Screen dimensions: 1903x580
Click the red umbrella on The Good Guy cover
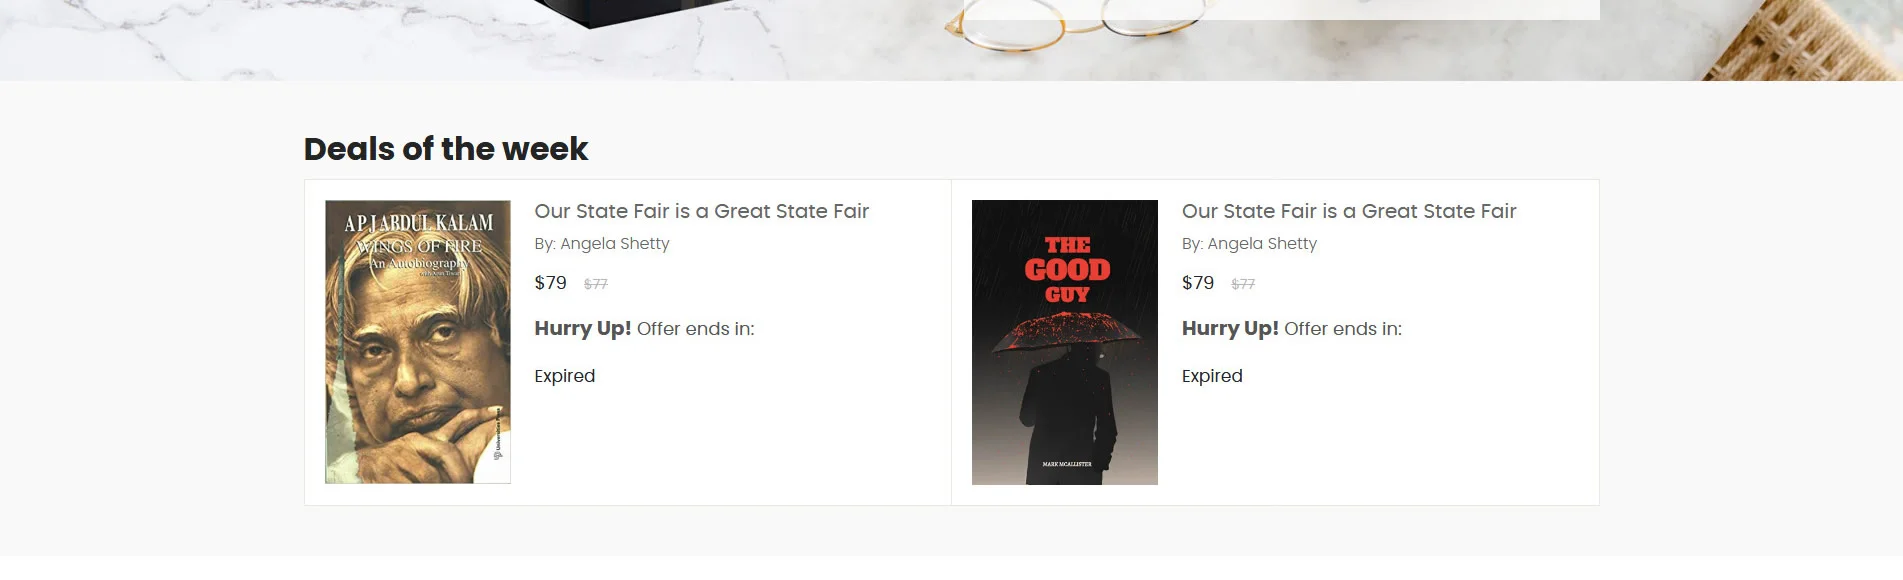(x=1065, y=330)
